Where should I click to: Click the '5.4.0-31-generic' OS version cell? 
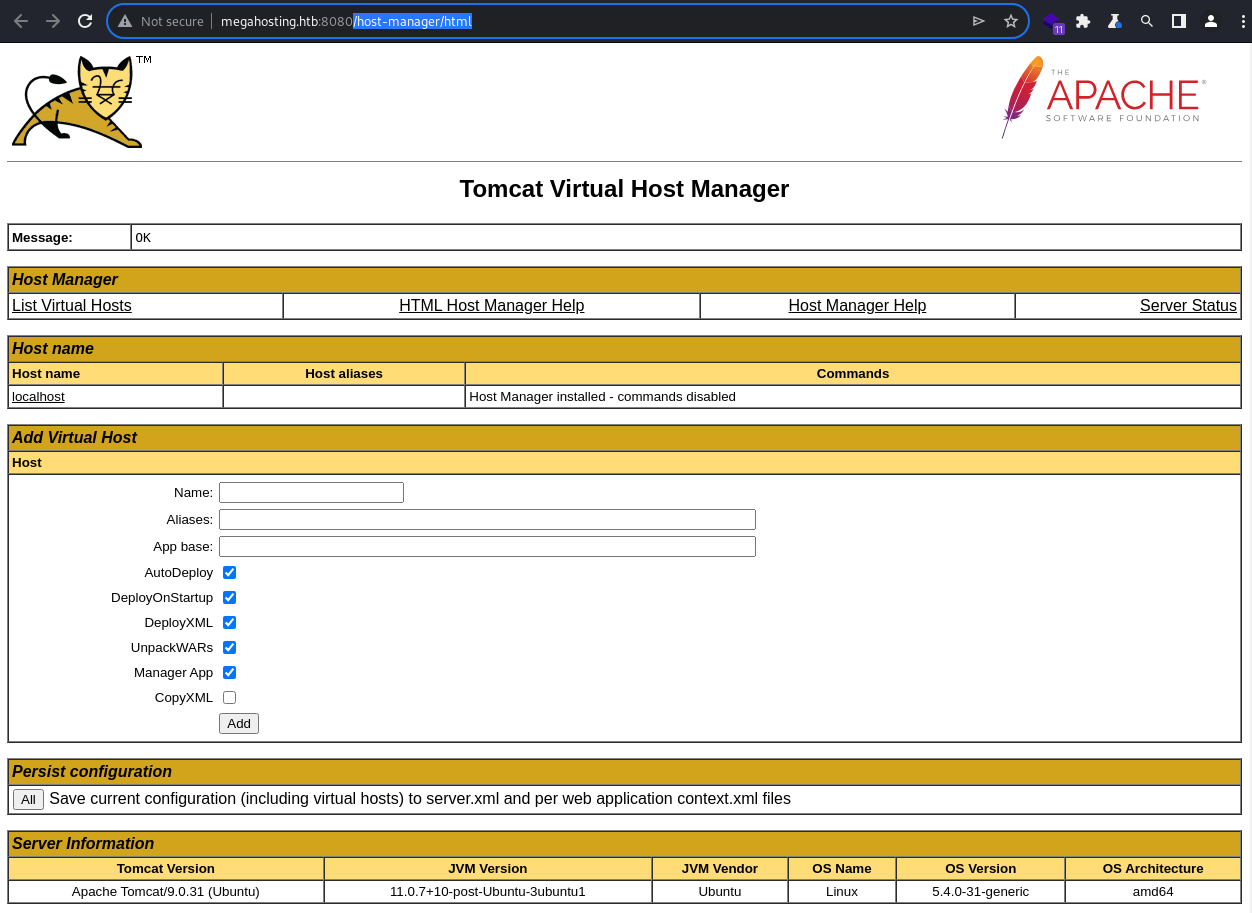pyautogui.click(x=980, y=892)
